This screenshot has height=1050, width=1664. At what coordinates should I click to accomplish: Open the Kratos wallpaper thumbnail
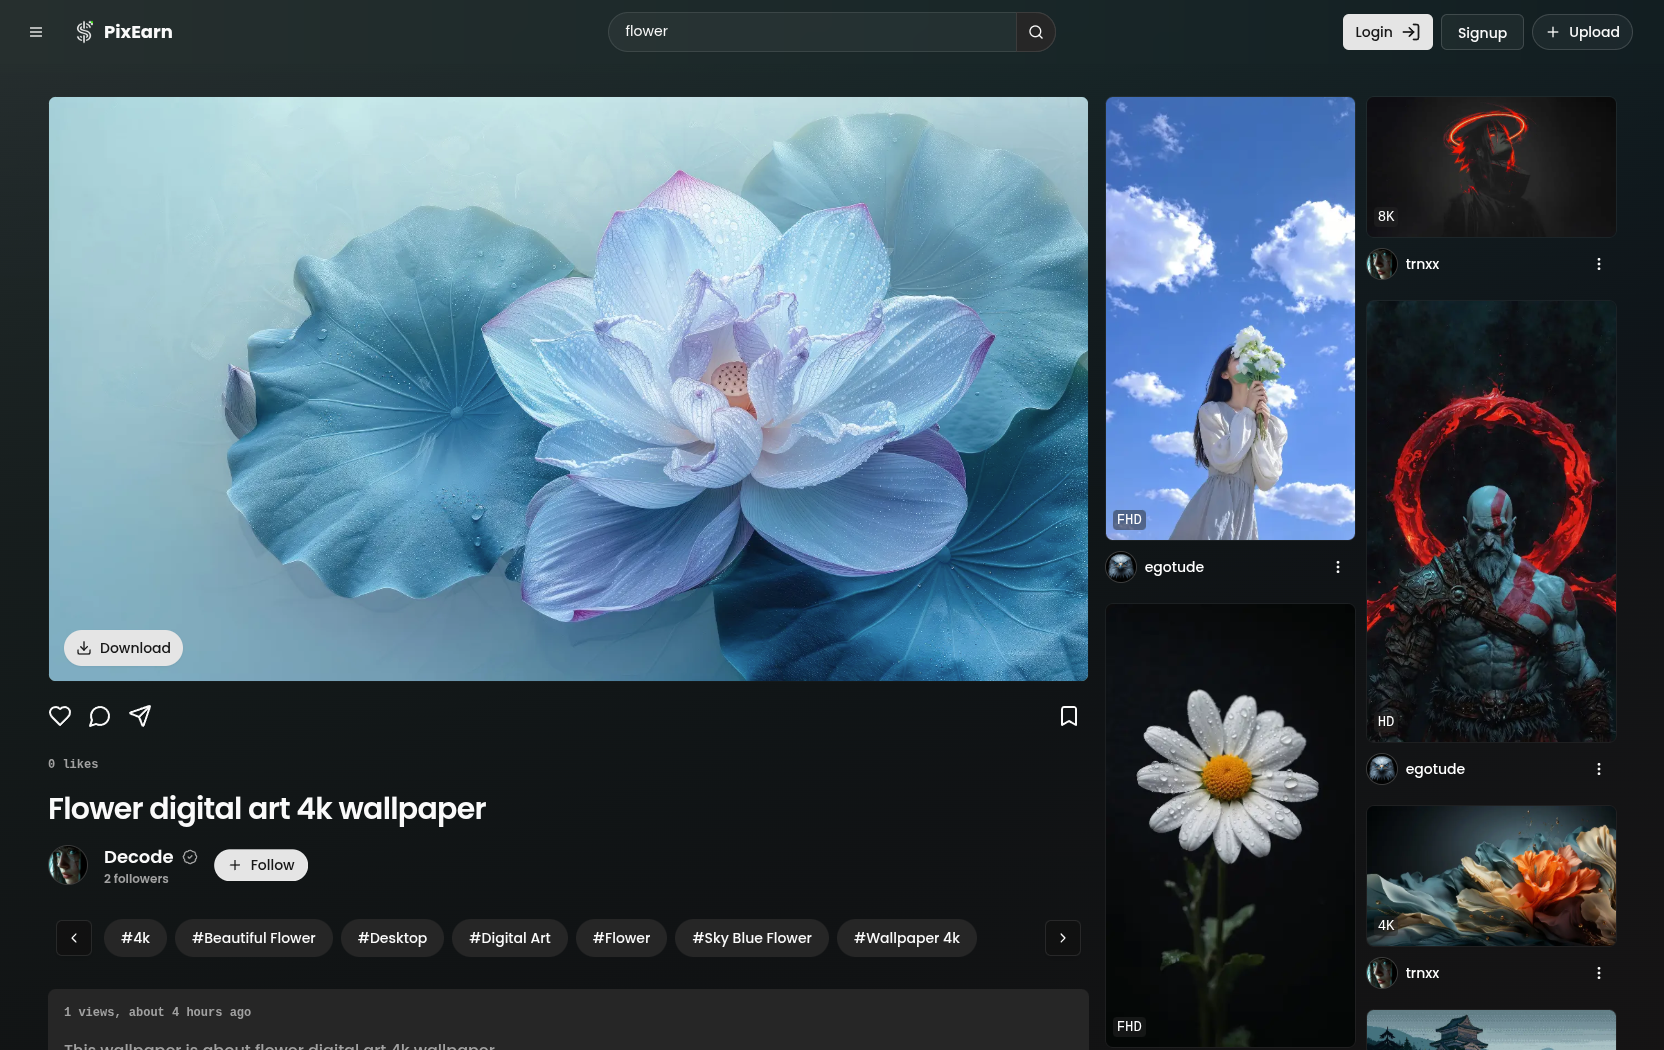[x=1491, y=521]
